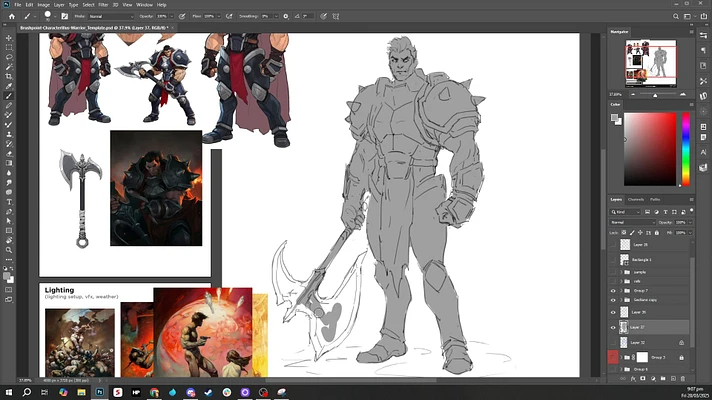The image size is (712, 400).
Task: Open the File menu
Action: (18, 5)
